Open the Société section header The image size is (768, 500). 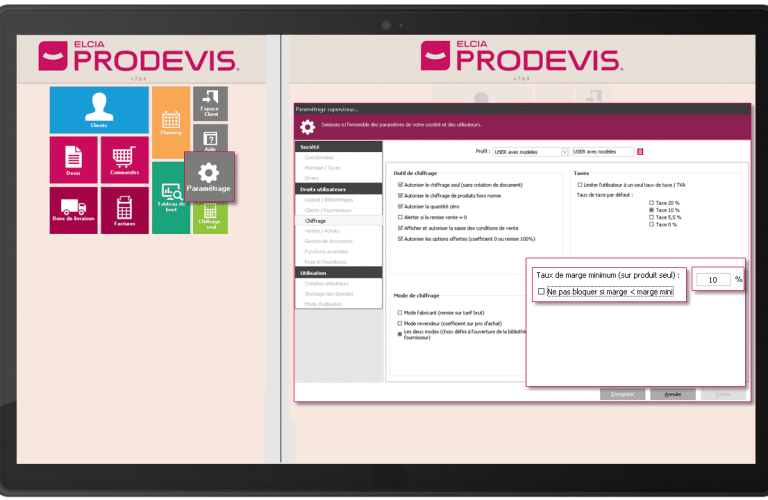[338, 147]
